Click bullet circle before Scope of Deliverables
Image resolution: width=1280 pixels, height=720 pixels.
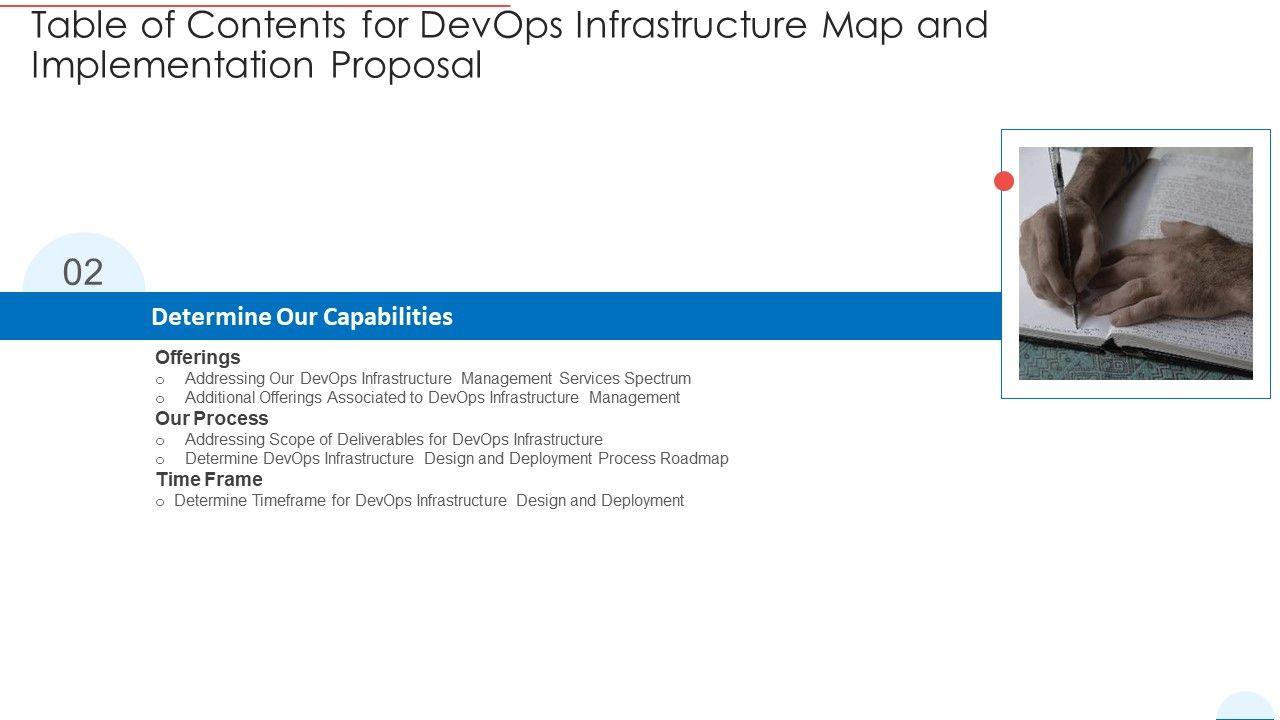click(160, 442)
